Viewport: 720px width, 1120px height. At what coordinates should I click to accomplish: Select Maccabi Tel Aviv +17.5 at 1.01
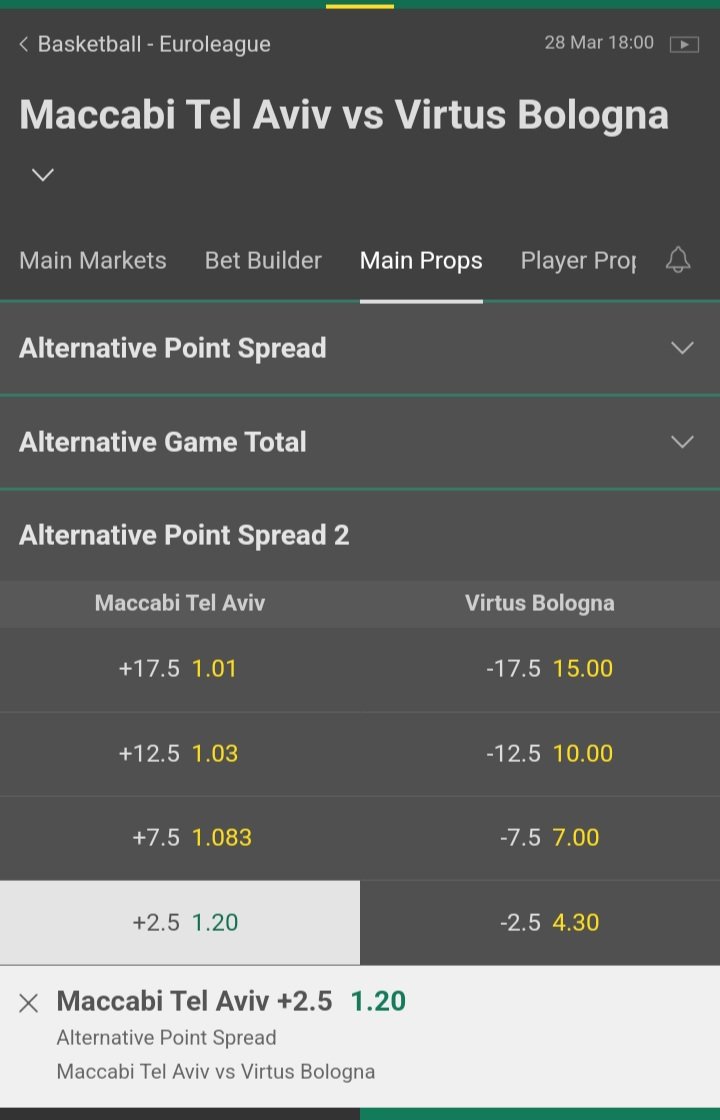179,669
